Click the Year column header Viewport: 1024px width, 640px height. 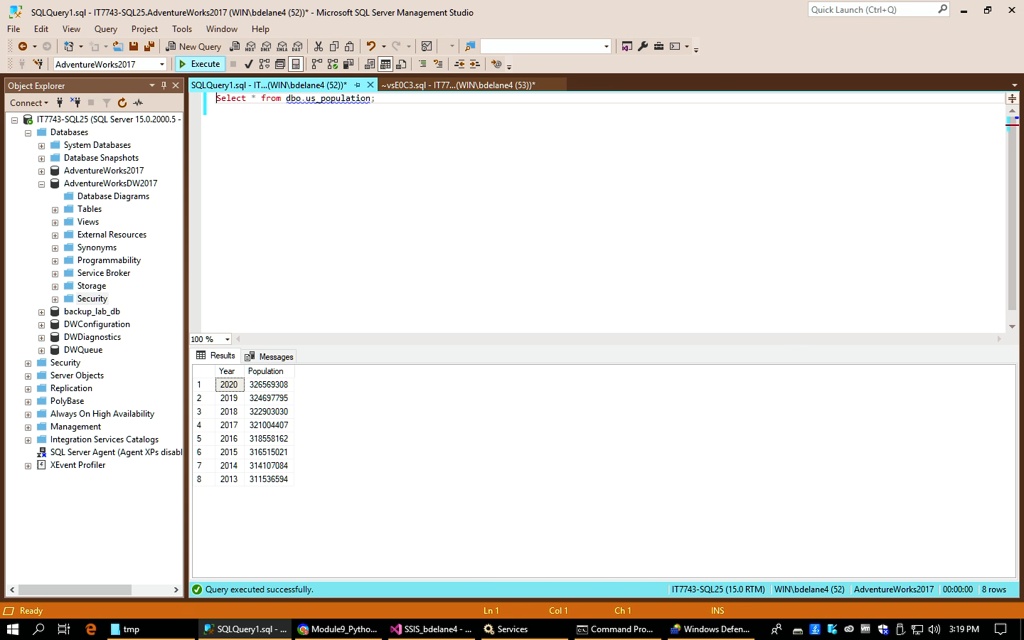(x=227, y=371)
